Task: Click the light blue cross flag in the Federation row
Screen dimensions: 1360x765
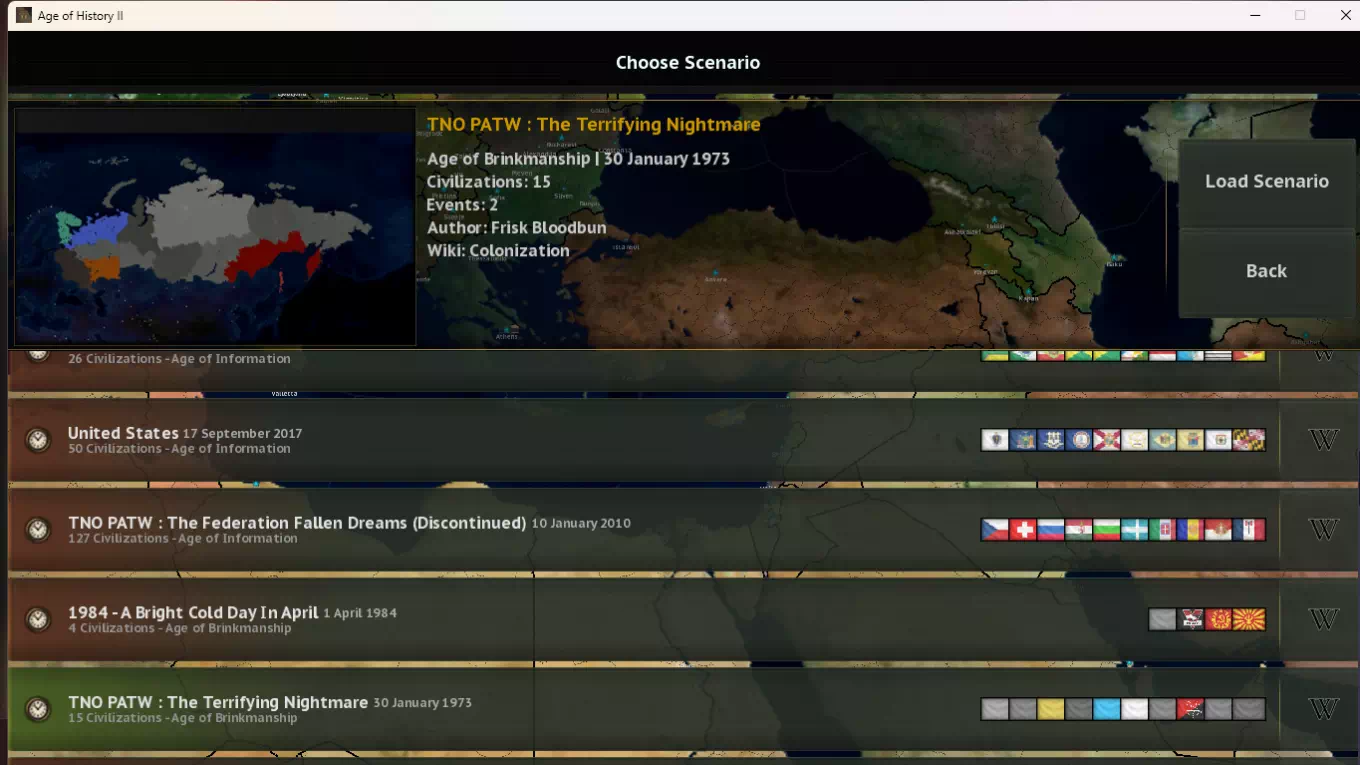Action: point(1135,530)
